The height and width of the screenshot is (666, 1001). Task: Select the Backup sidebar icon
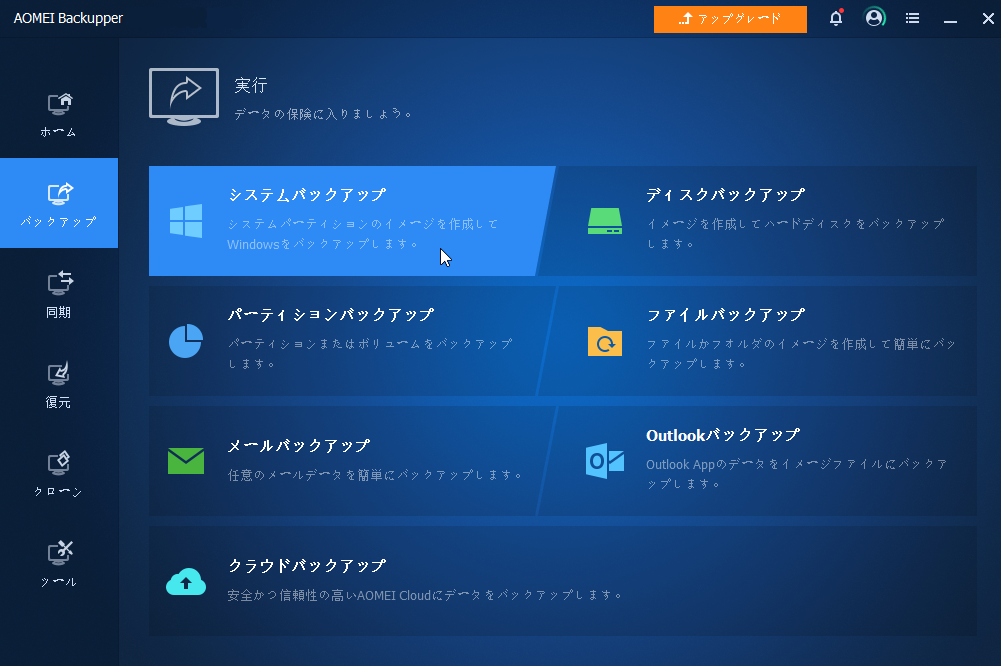(x=59, y=194)
